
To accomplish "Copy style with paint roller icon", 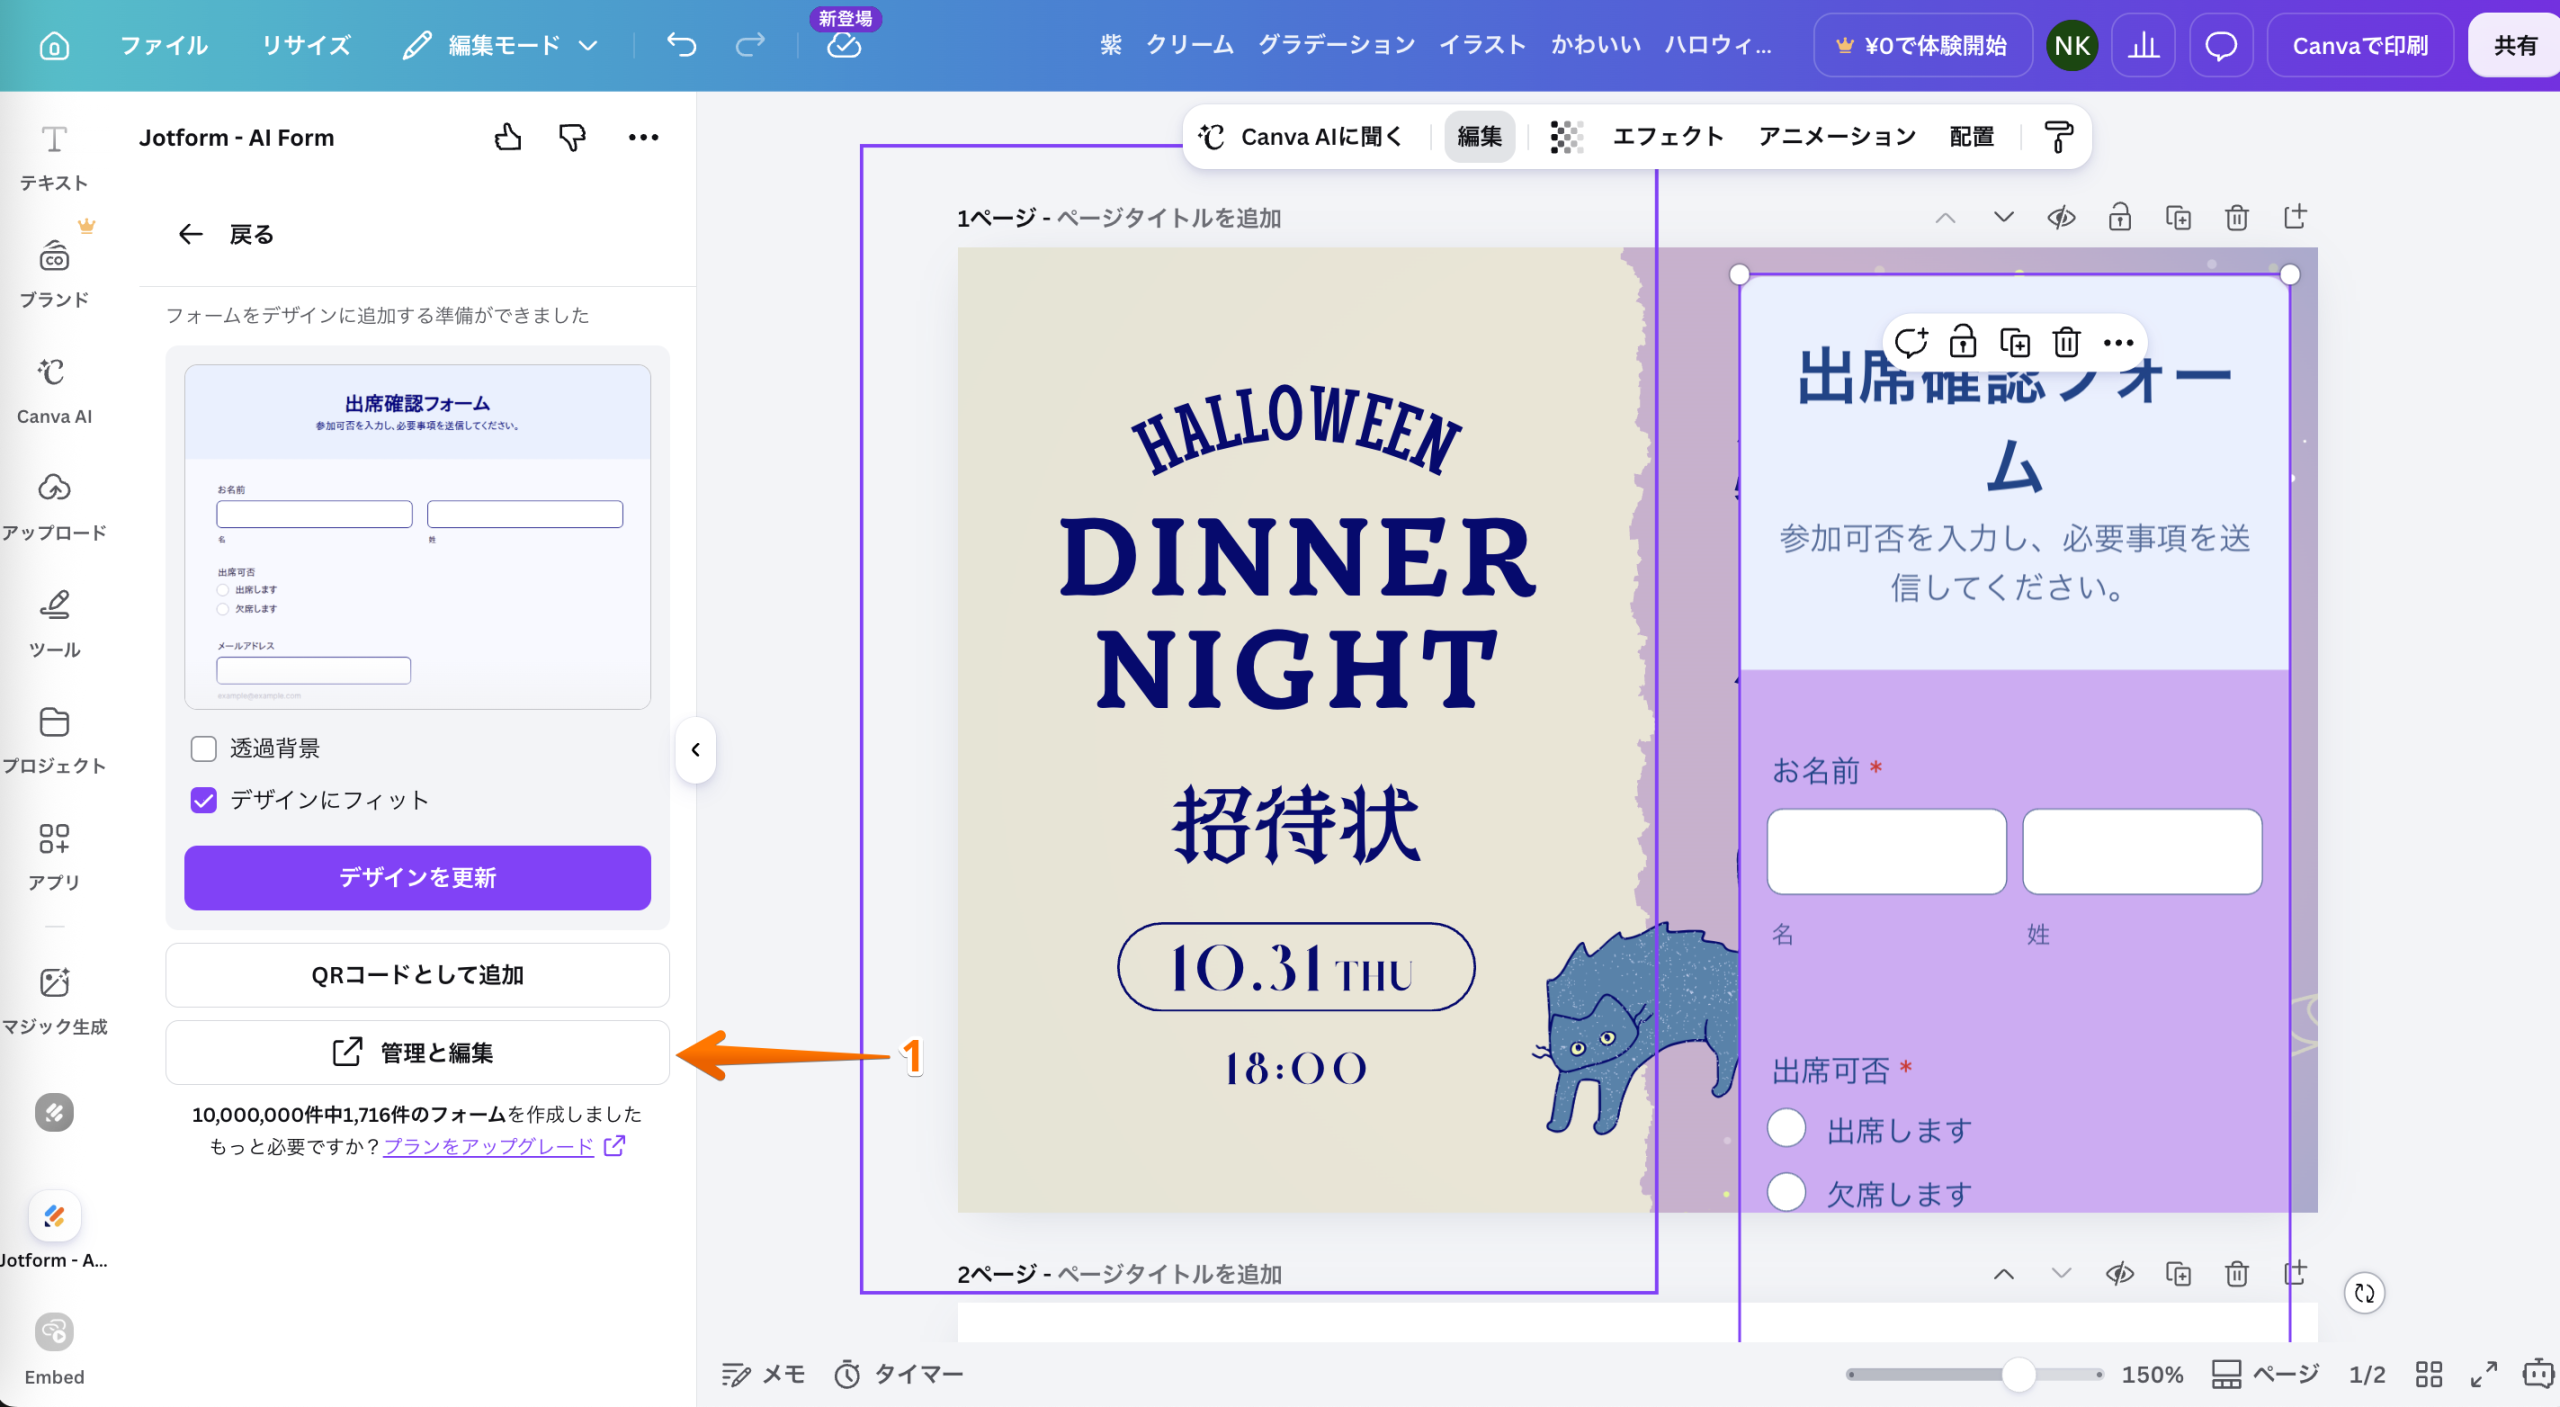I will click(x=2058, y=137).
